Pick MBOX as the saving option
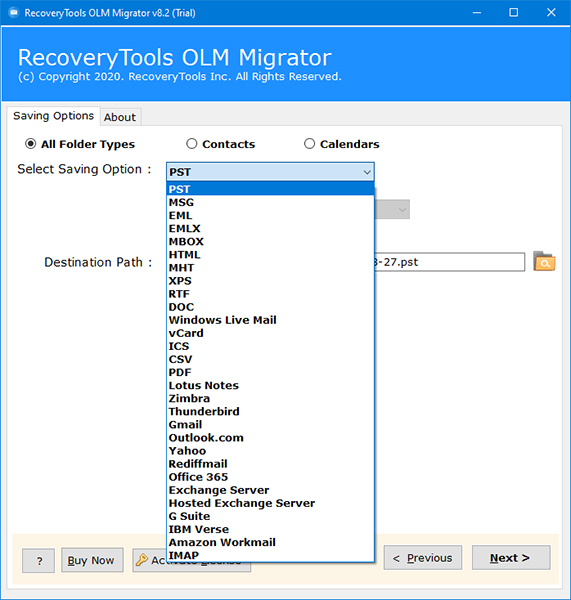The height and width of the screenshot is (600, 571). point(270,241)
